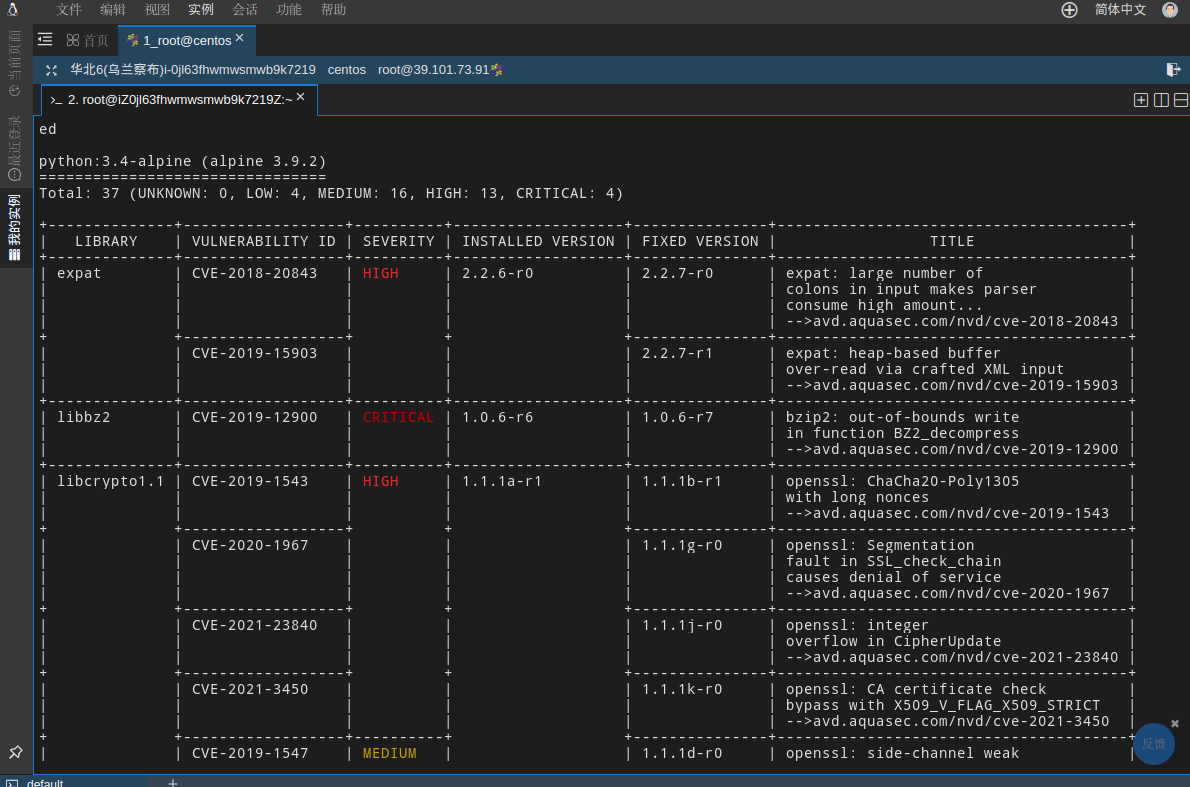This screenshot has width=1190, height=787.
Task: Toggle fullscreen with the expand arrows icon
Action: click(x=52, y=70)
